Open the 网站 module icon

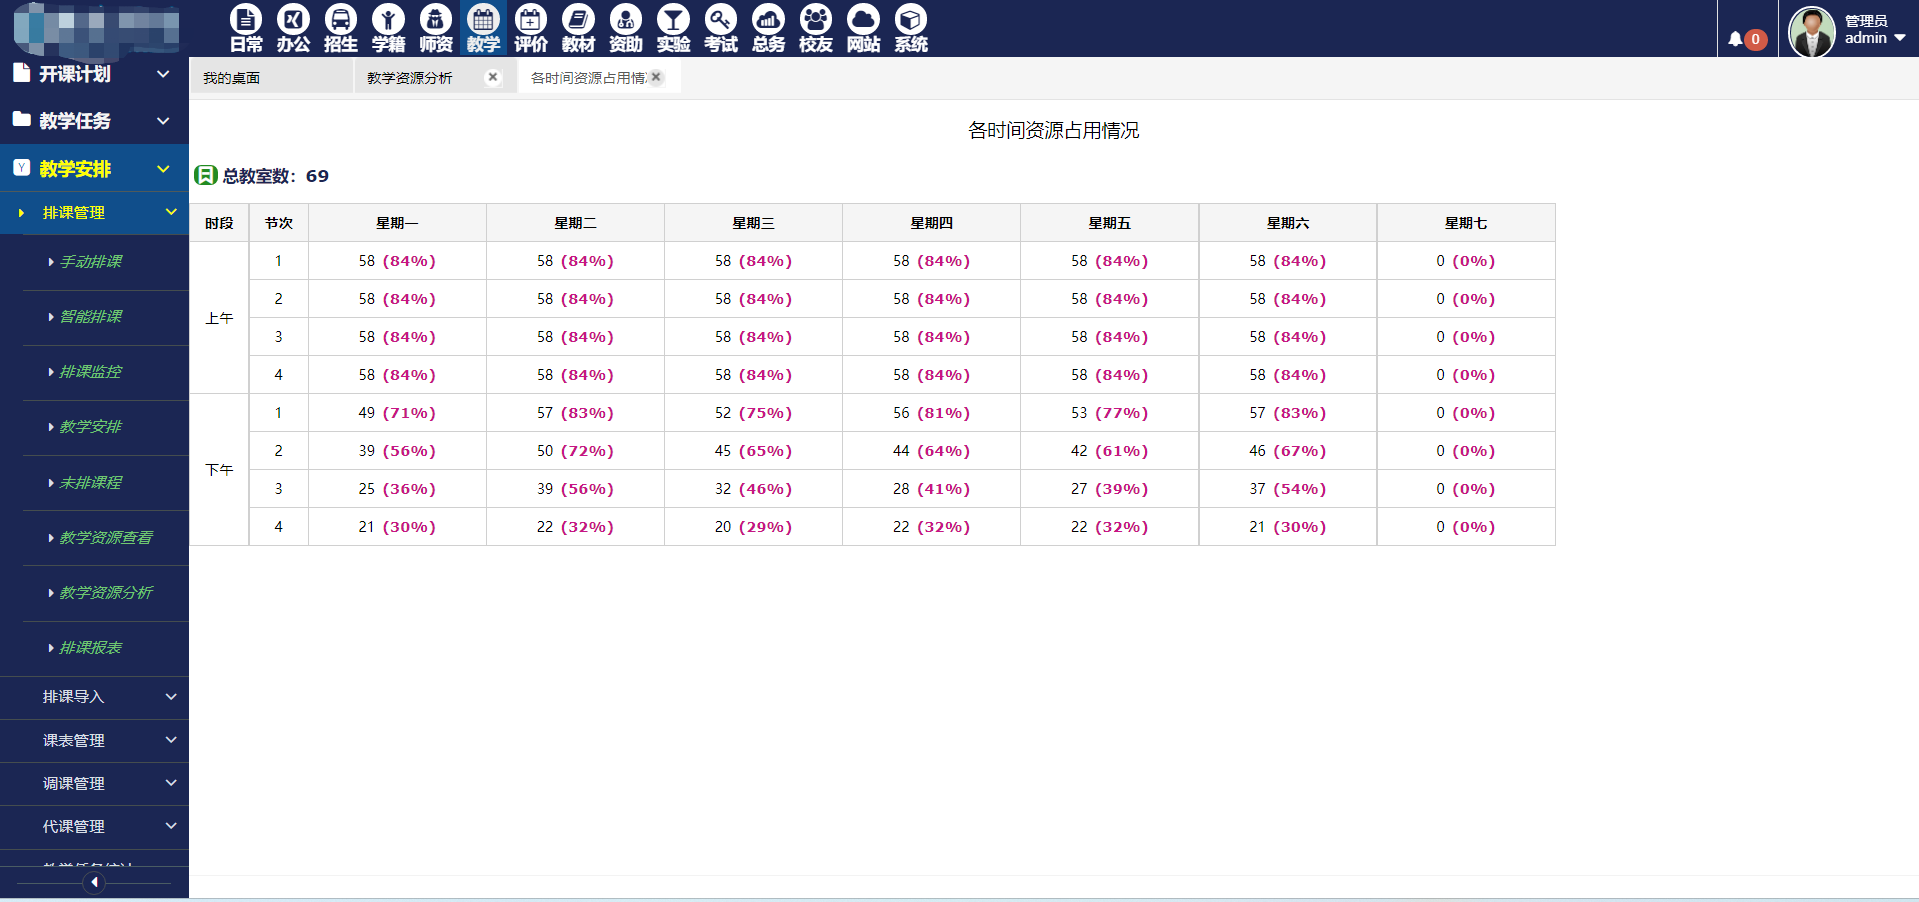[x=863, y=28]
